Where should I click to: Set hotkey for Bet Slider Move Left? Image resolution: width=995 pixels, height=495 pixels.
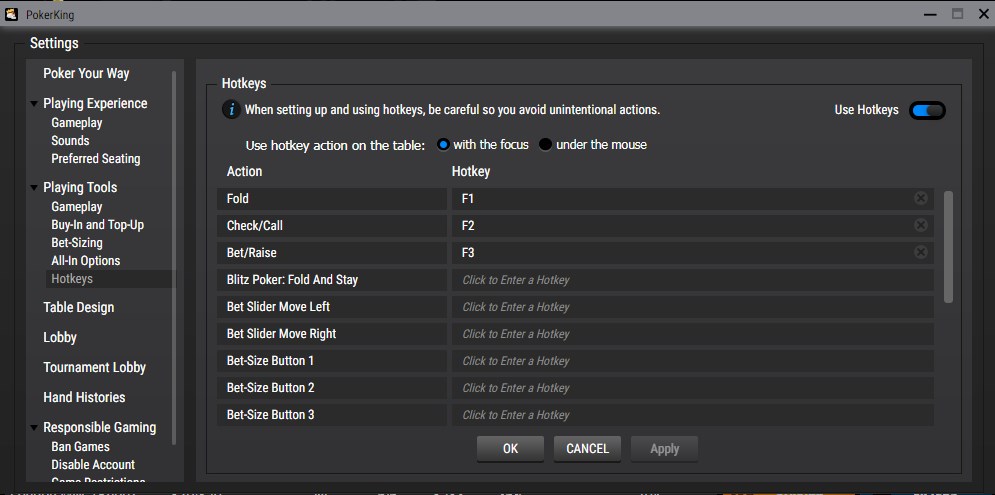(x=692, y=307)
